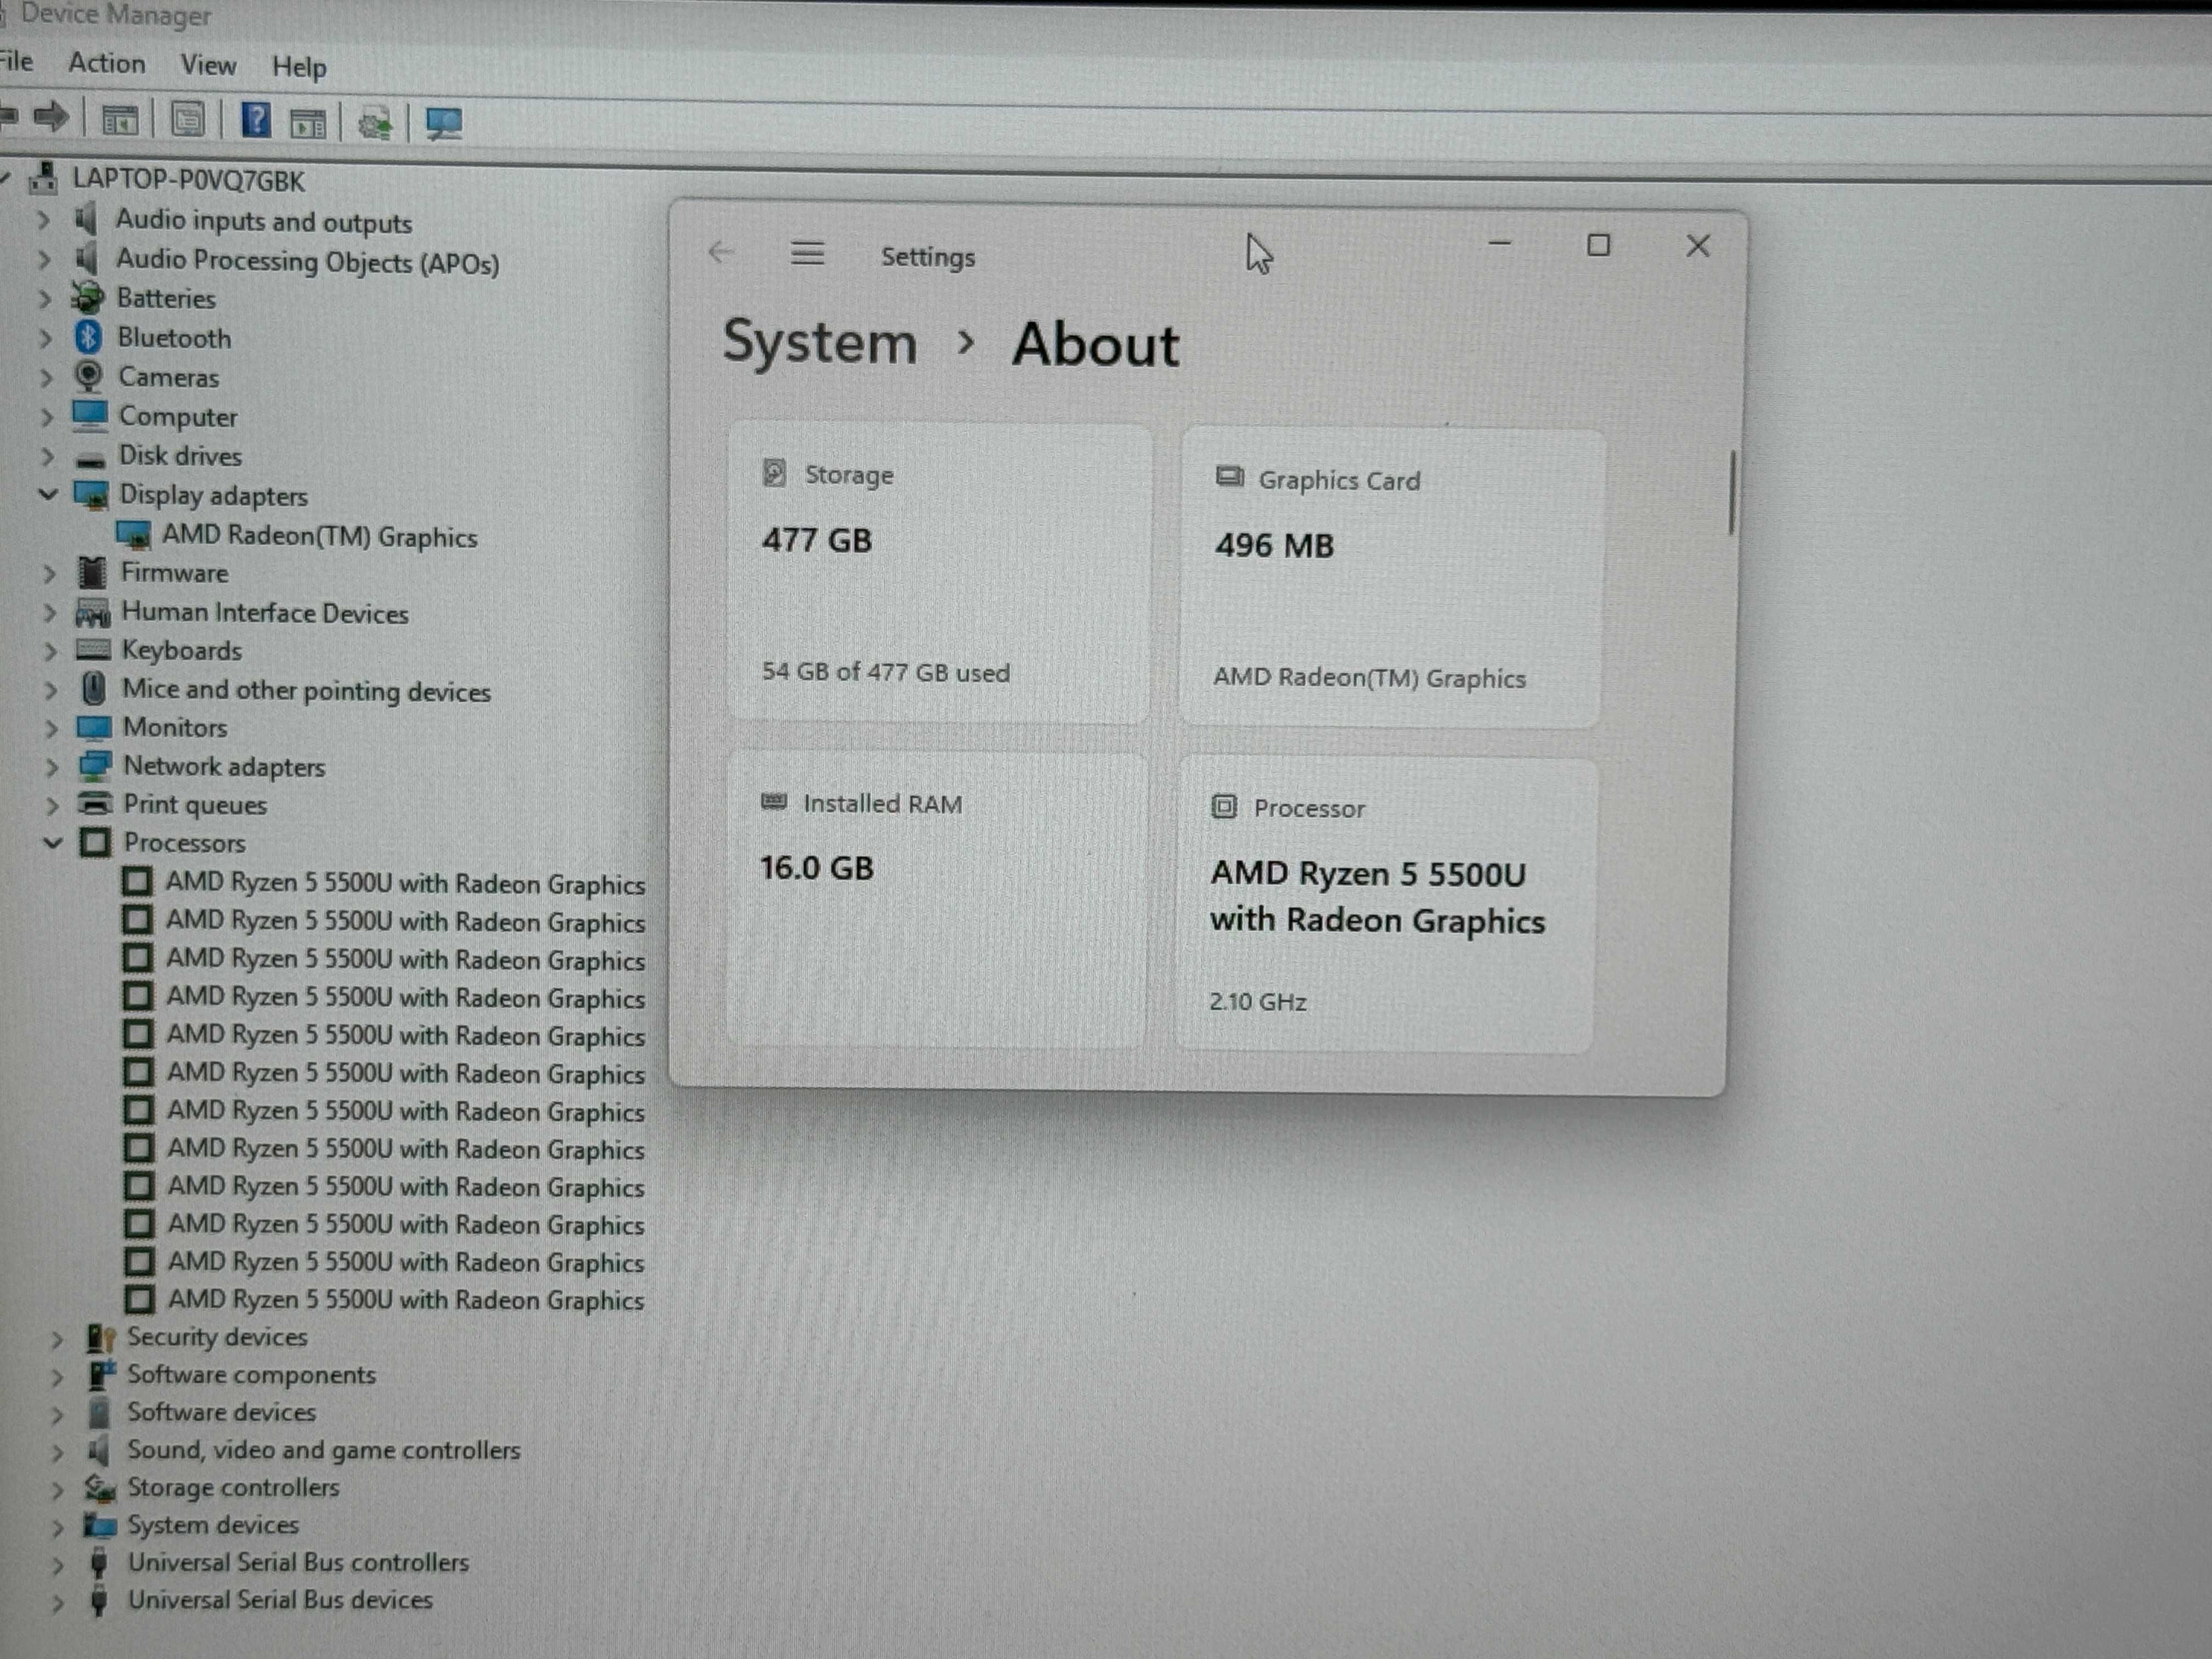Image resolution: width=2212 pixels, height=1659 pixels.
Task: Click '54 GB of 477 GB used' text
Action: pyautogui.click(x=886, y=672)
